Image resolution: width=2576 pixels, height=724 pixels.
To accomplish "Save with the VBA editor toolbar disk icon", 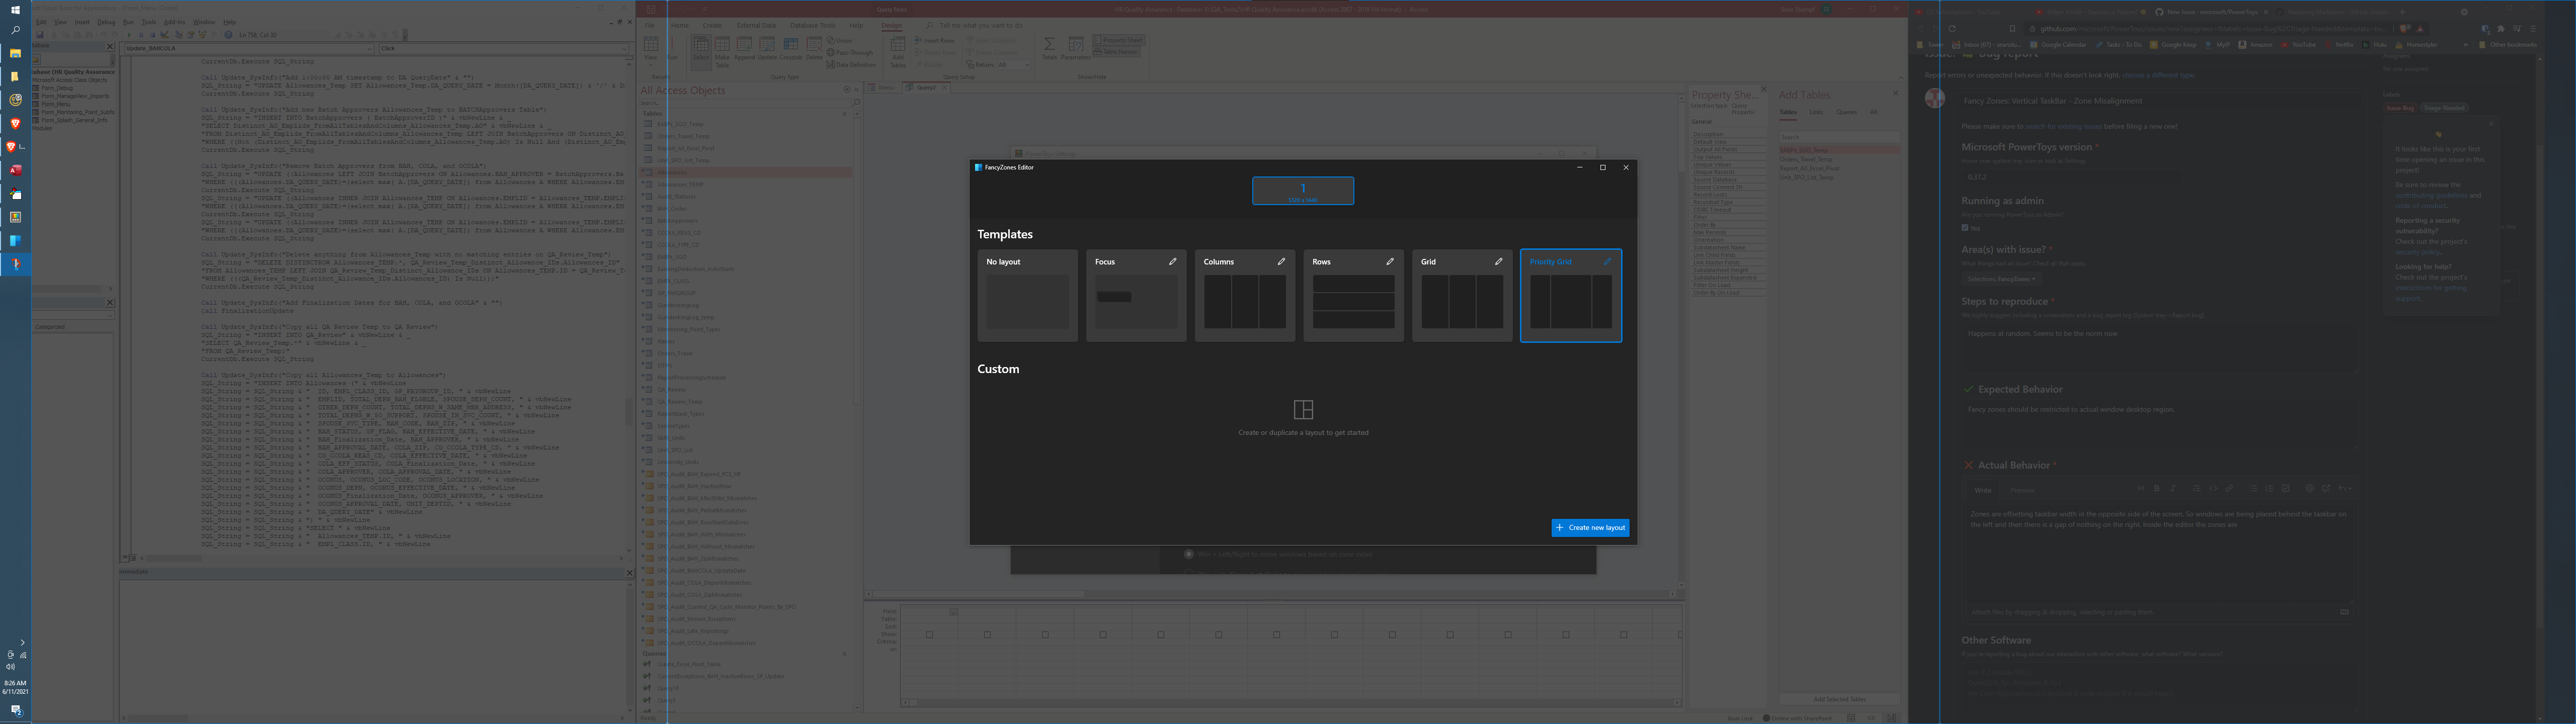I will pos(40,35).
